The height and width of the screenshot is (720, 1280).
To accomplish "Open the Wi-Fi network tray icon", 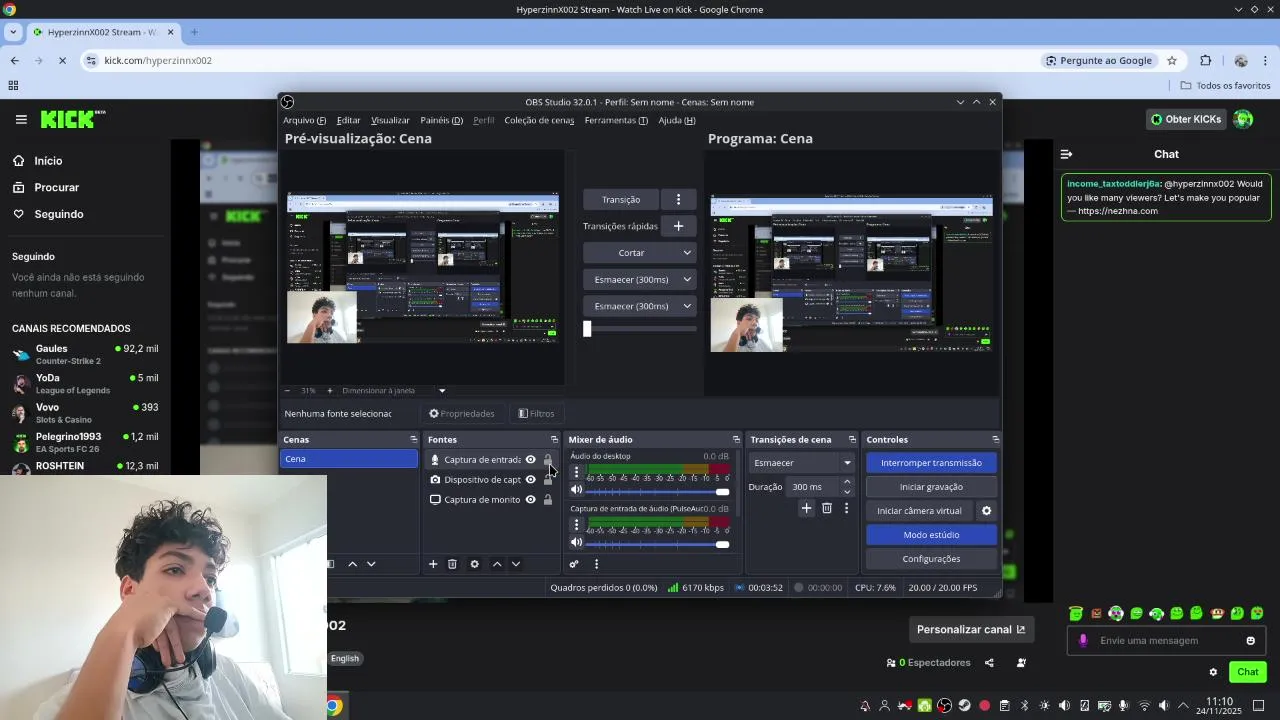I will coord(1145,706).
